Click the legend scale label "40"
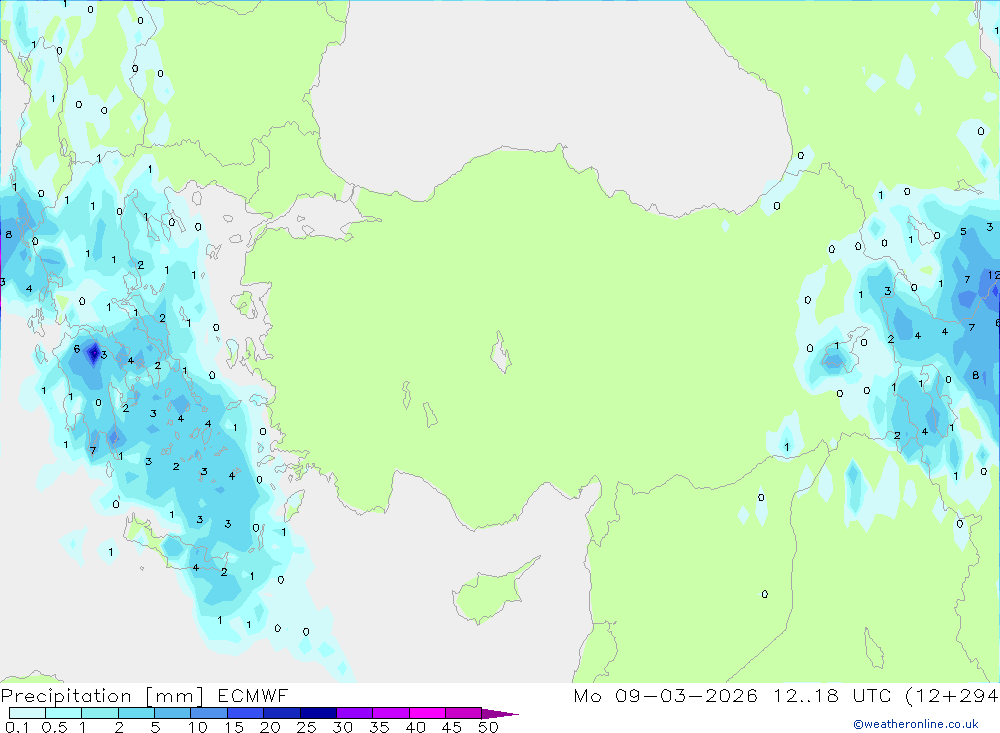Image resolution: width=1000 pixels, height=733 pixels. pos(415,727)
